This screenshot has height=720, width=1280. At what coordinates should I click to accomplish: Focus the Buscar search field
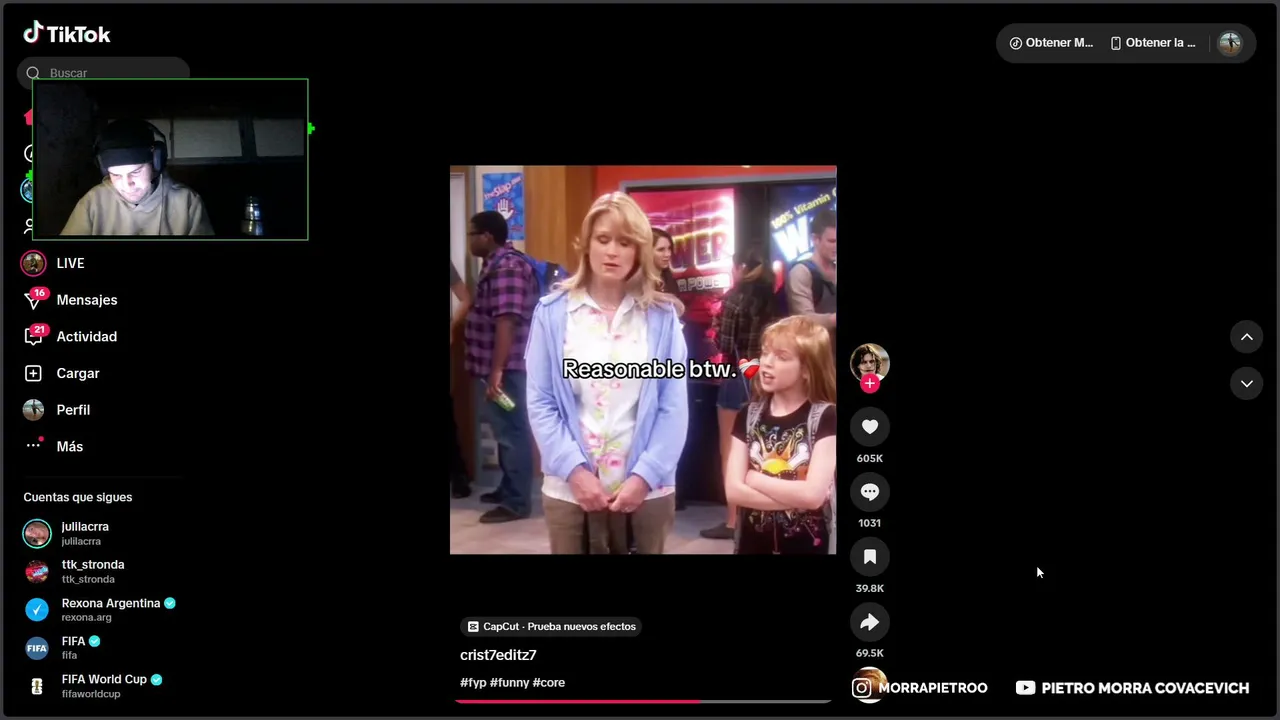coord(103,72)
